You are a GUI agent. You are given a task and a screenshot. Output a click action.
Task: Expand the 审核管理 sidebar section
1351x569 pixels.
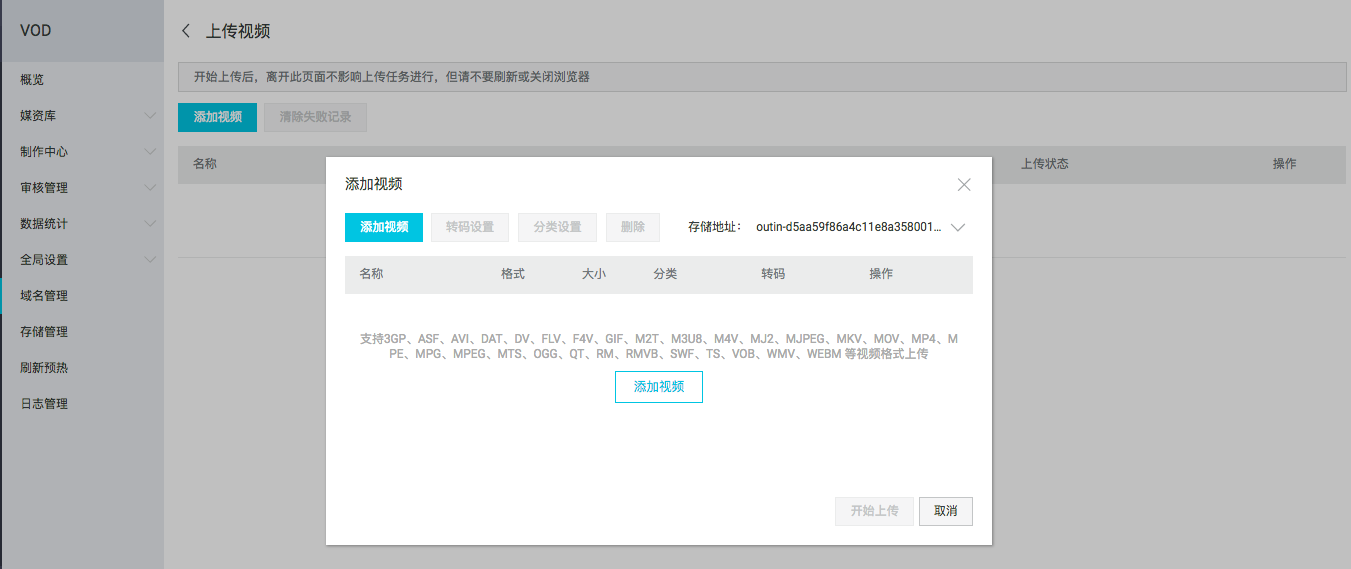[150, 188]
